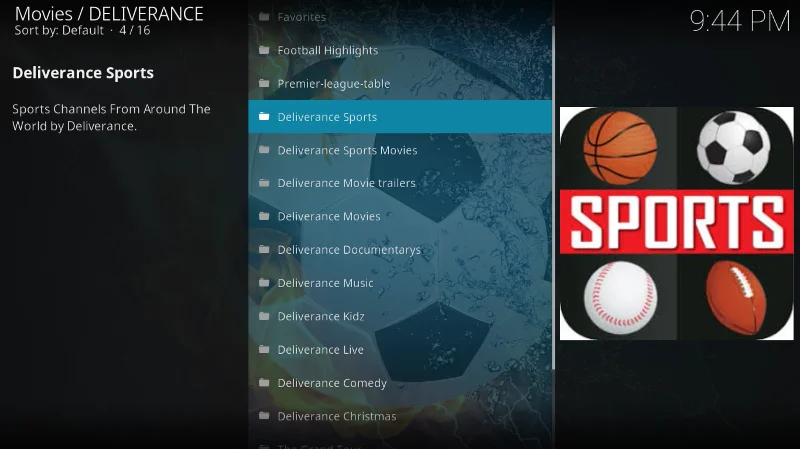Open Deliverance Documentarys folder

tap(400, 250)
